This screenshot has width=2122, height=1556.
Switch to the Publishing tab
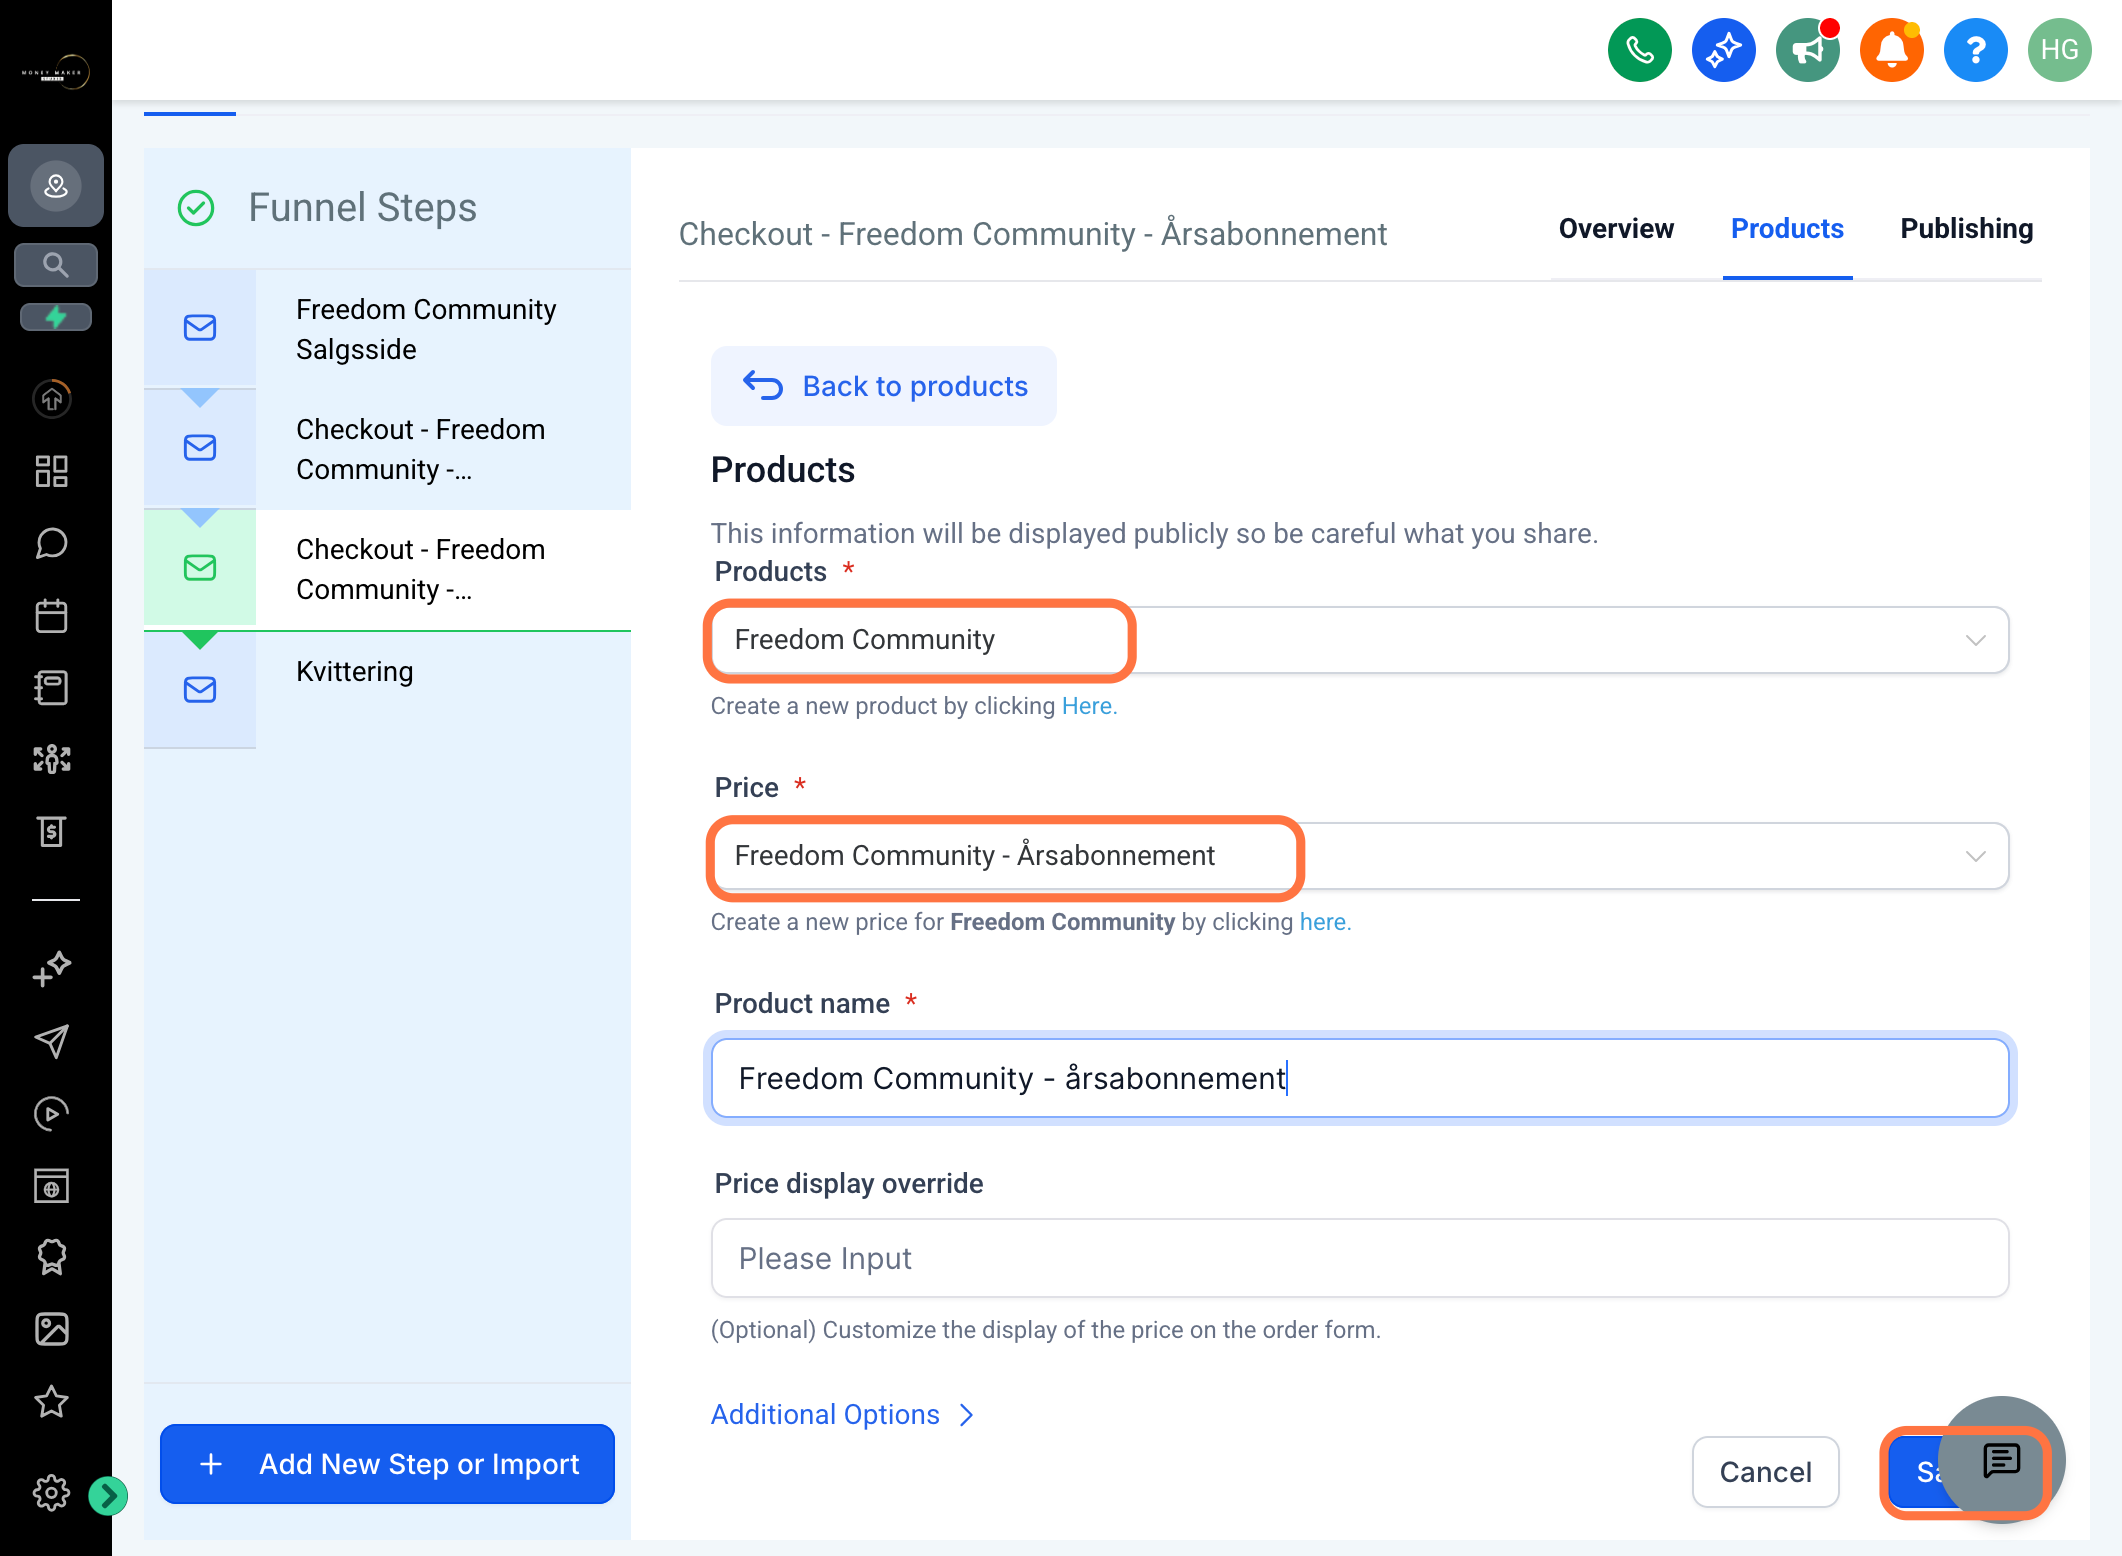pyautogui.click(x=1966, y=229)
